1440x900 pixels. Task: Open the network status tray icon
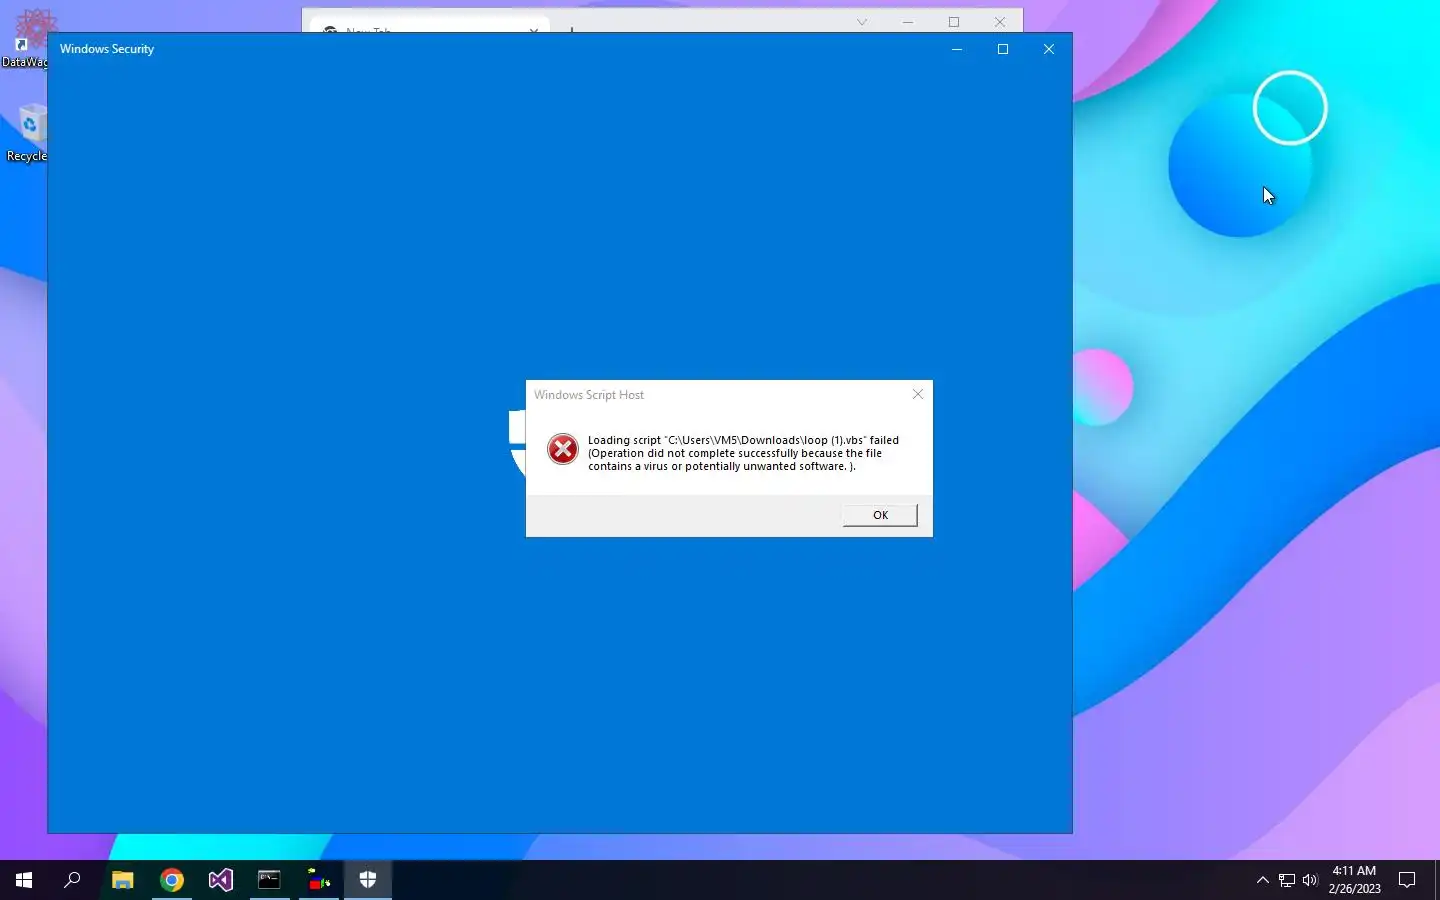point(1287,880)
